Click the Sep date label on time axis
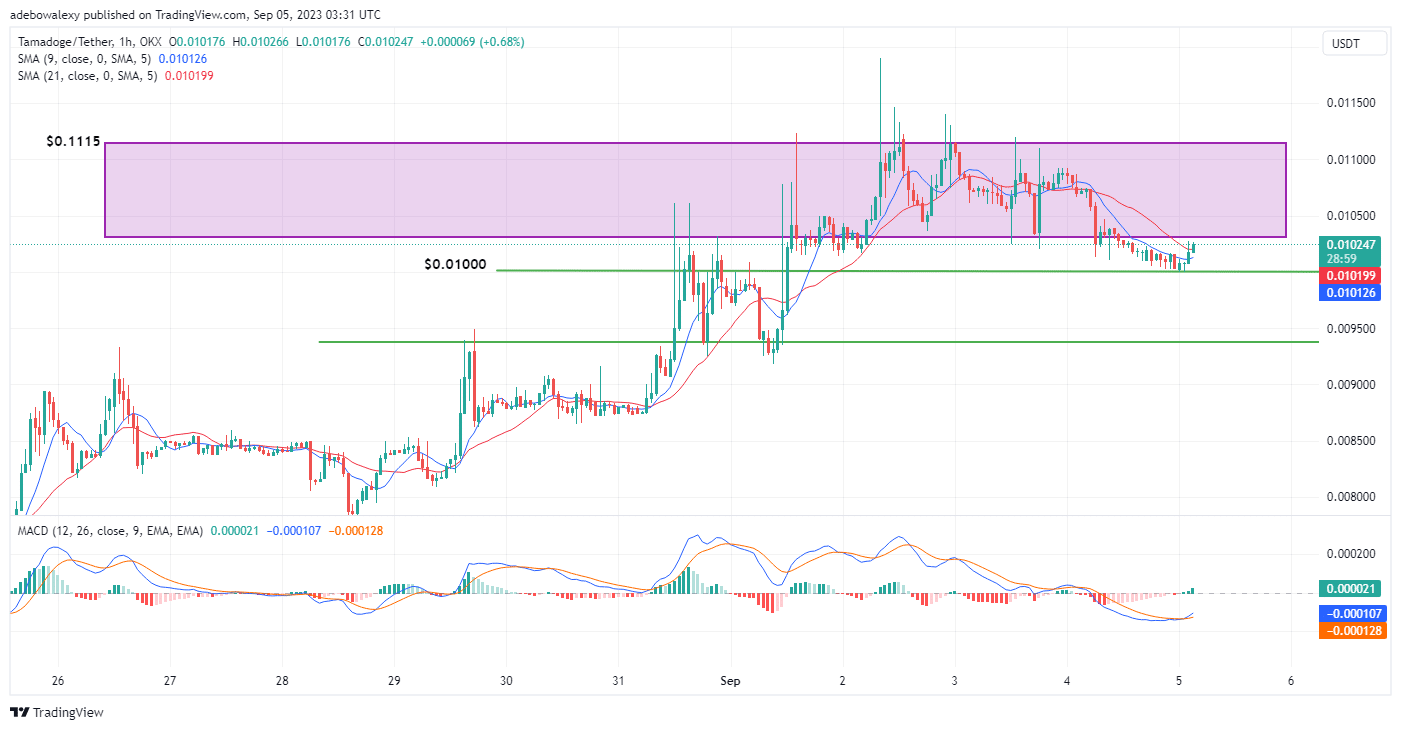1401x730 pixels. tap(731, 681)
